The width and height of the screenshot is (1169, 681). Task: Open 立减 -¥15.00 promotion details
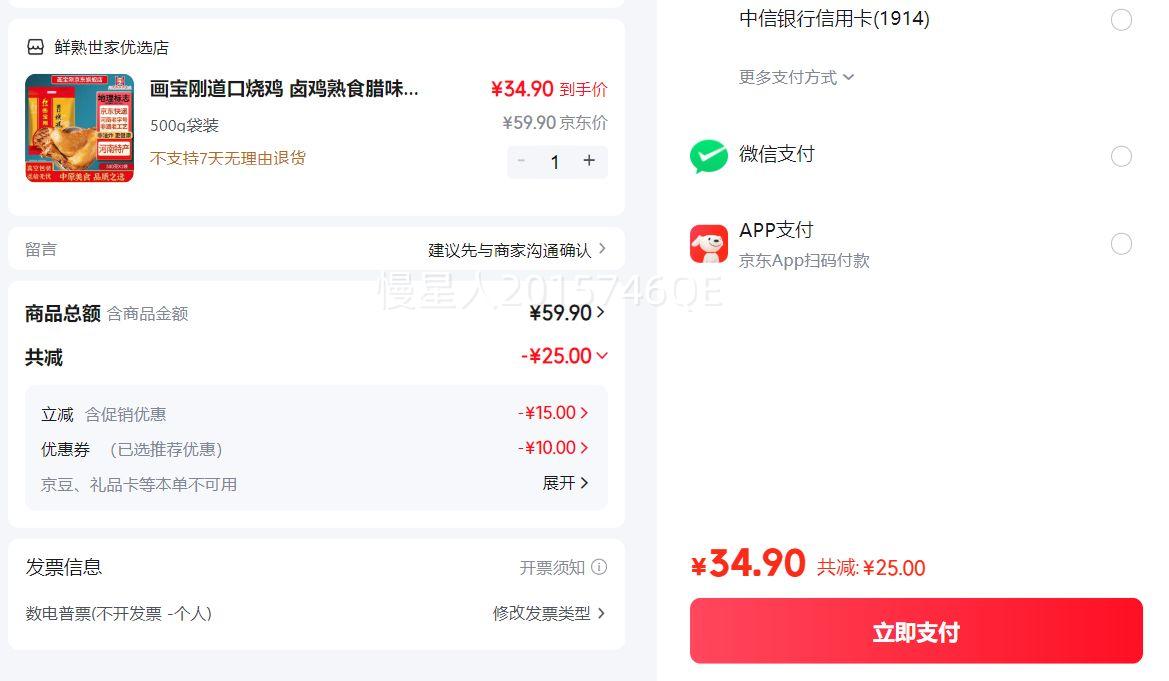coord(553,413)
